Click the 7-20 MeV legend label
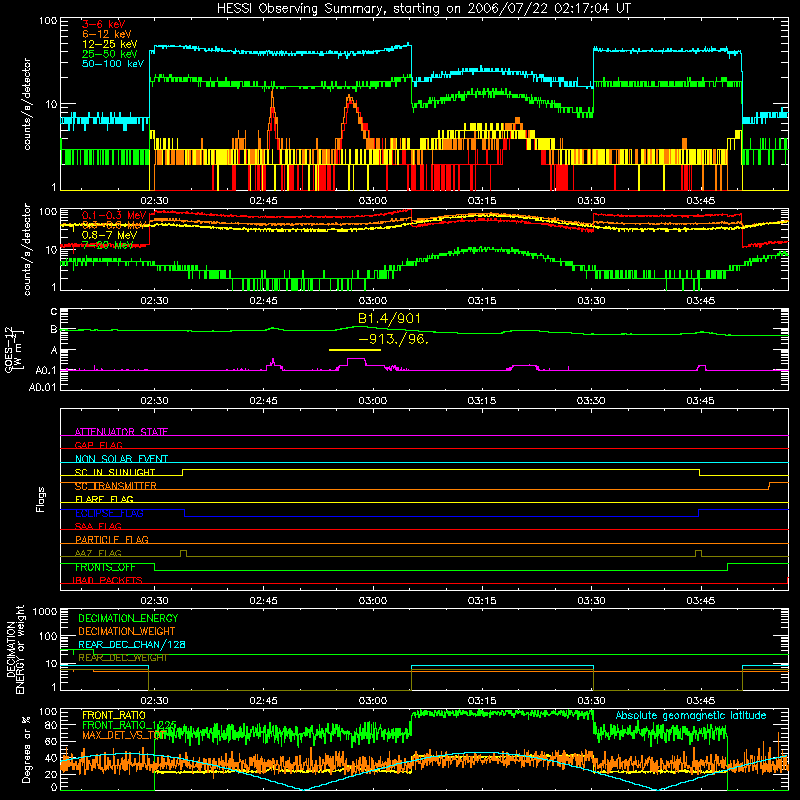 click(107, 245)
